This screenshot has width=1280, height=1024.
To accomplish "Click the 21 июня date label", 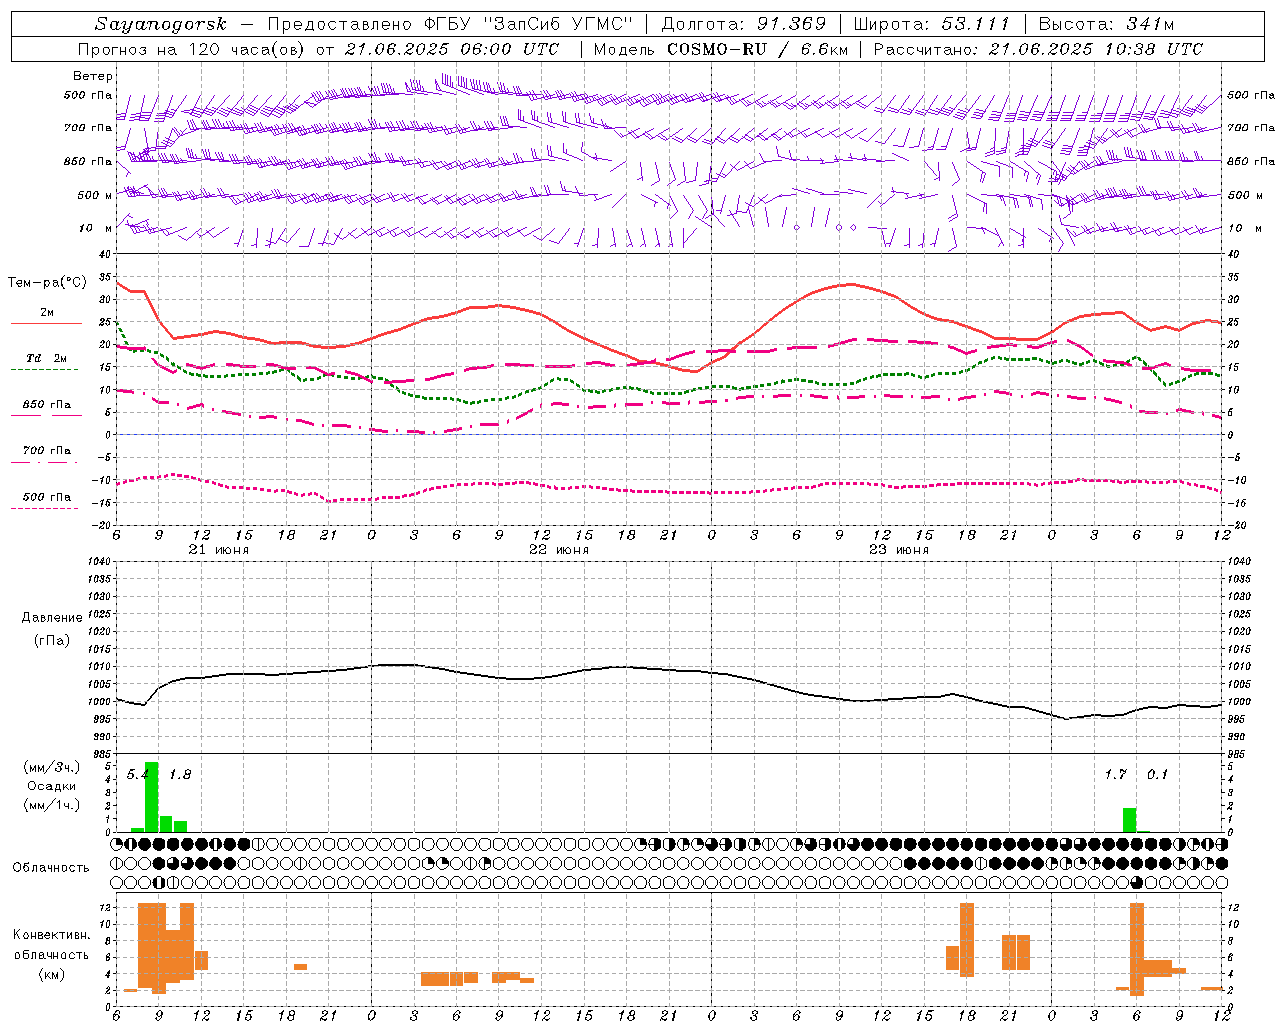I will click(218, 550).
